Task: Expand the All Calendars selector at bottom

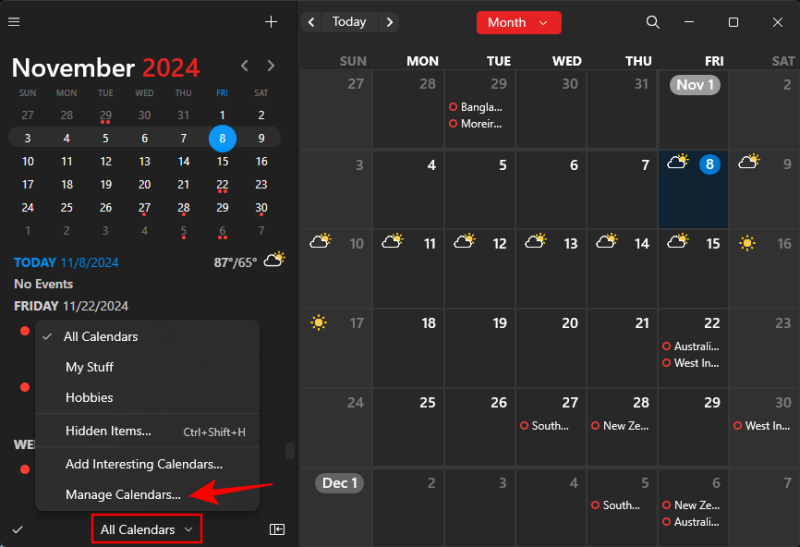Action: click(x=146, y=529)
